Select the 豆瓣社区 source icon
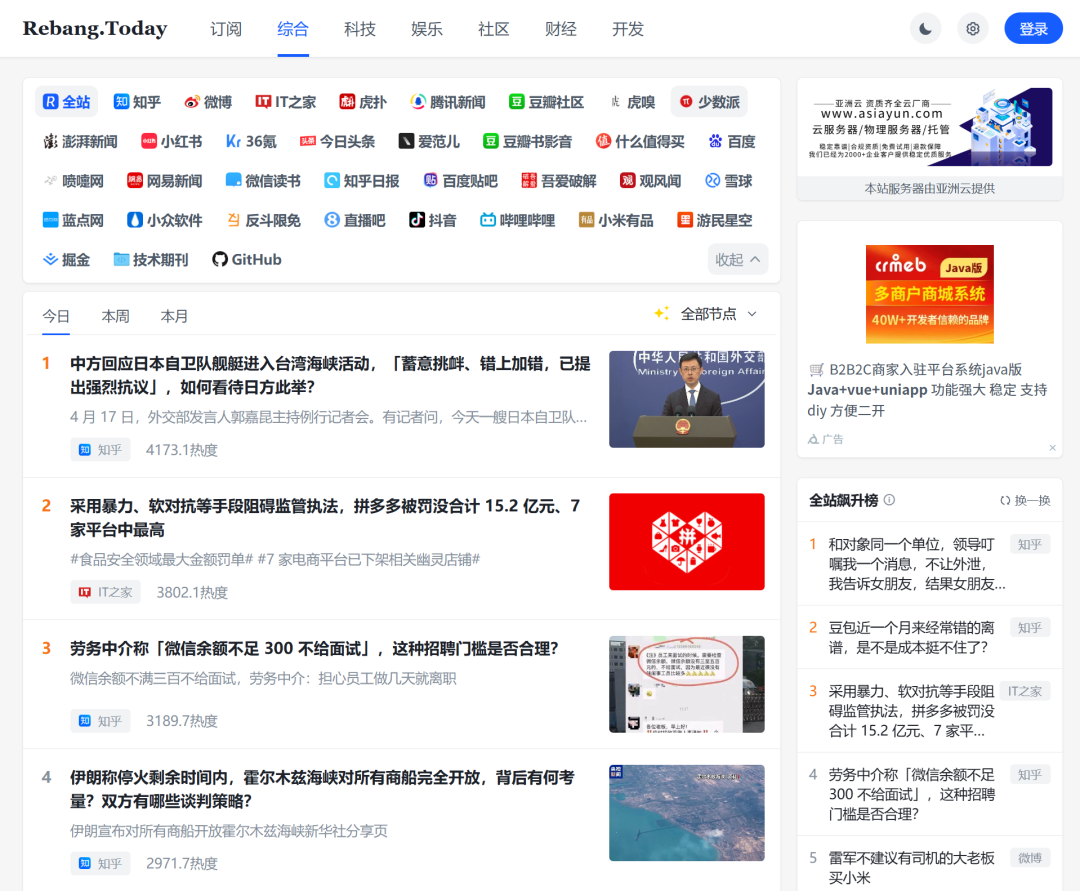The height and width of the screenshot is (891, 1080). [546, 102]
